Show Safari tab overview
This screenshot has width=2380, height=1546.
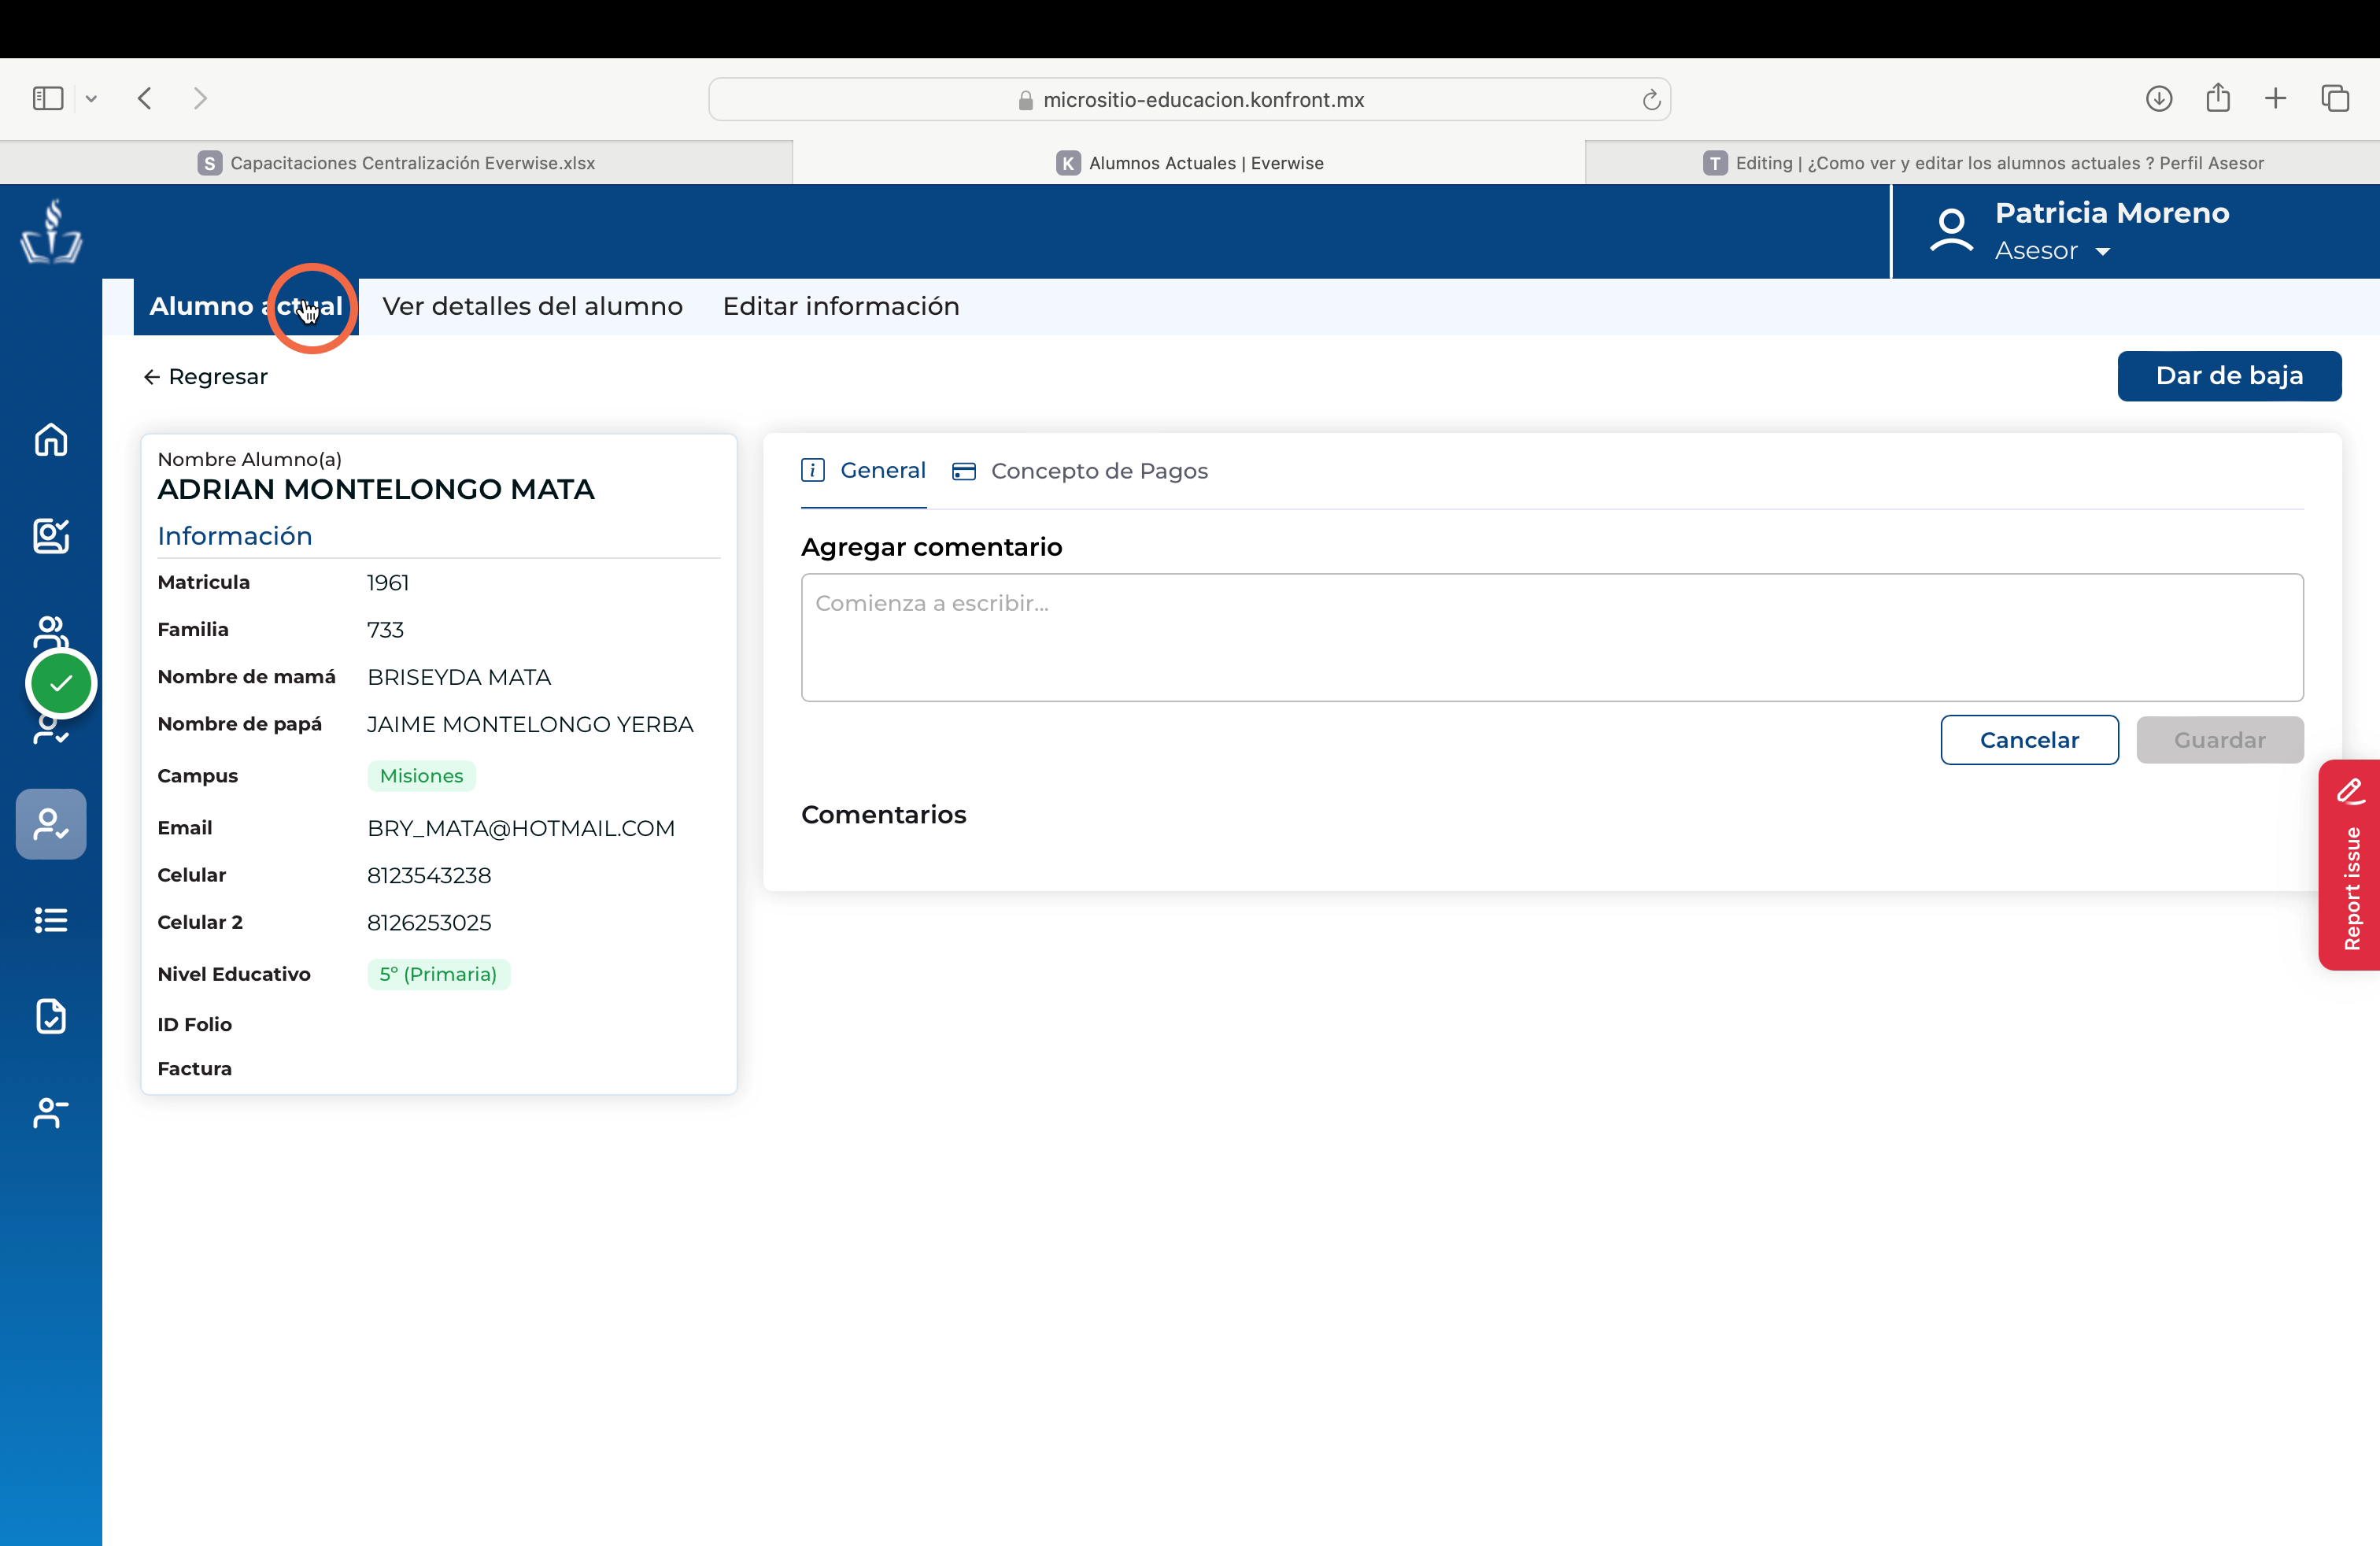(2335, 98)
